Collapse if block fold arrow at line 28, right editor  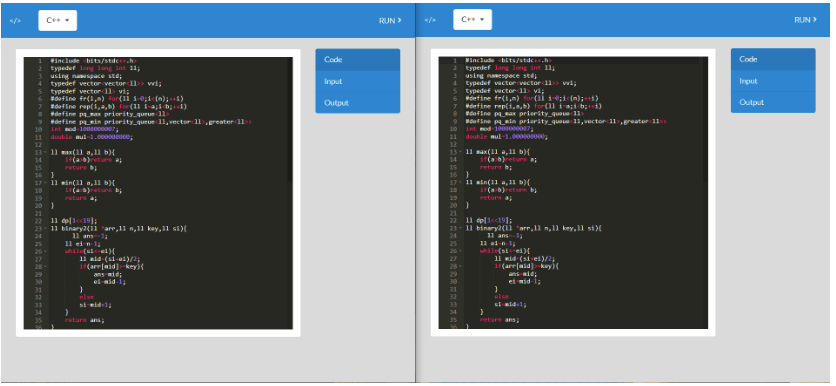pyautogui.click(x=461, y=266)
